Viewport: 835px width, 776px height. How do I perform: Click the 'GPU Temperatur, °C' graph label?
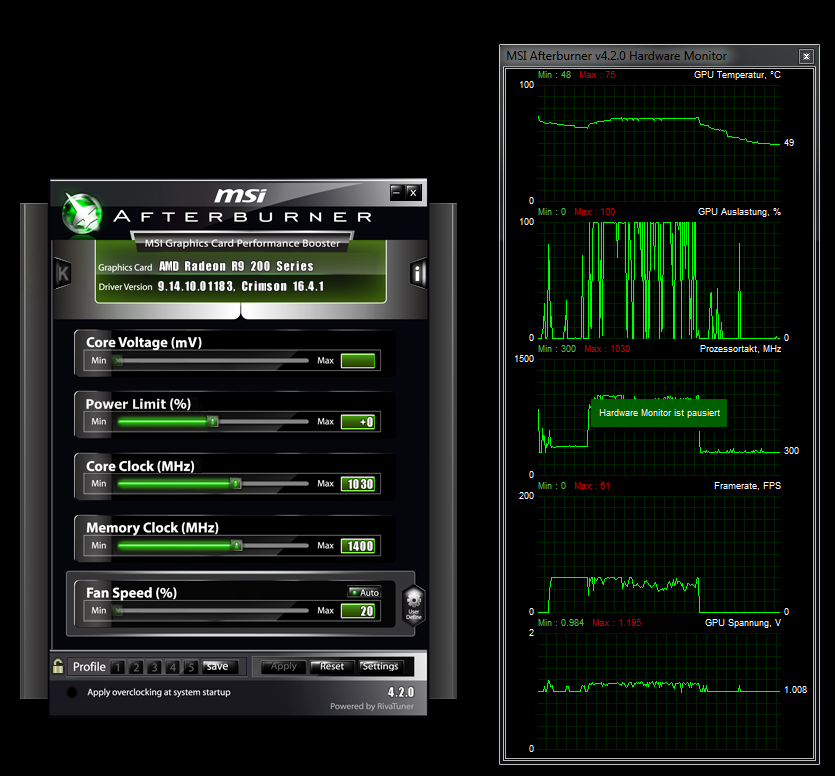737,75
